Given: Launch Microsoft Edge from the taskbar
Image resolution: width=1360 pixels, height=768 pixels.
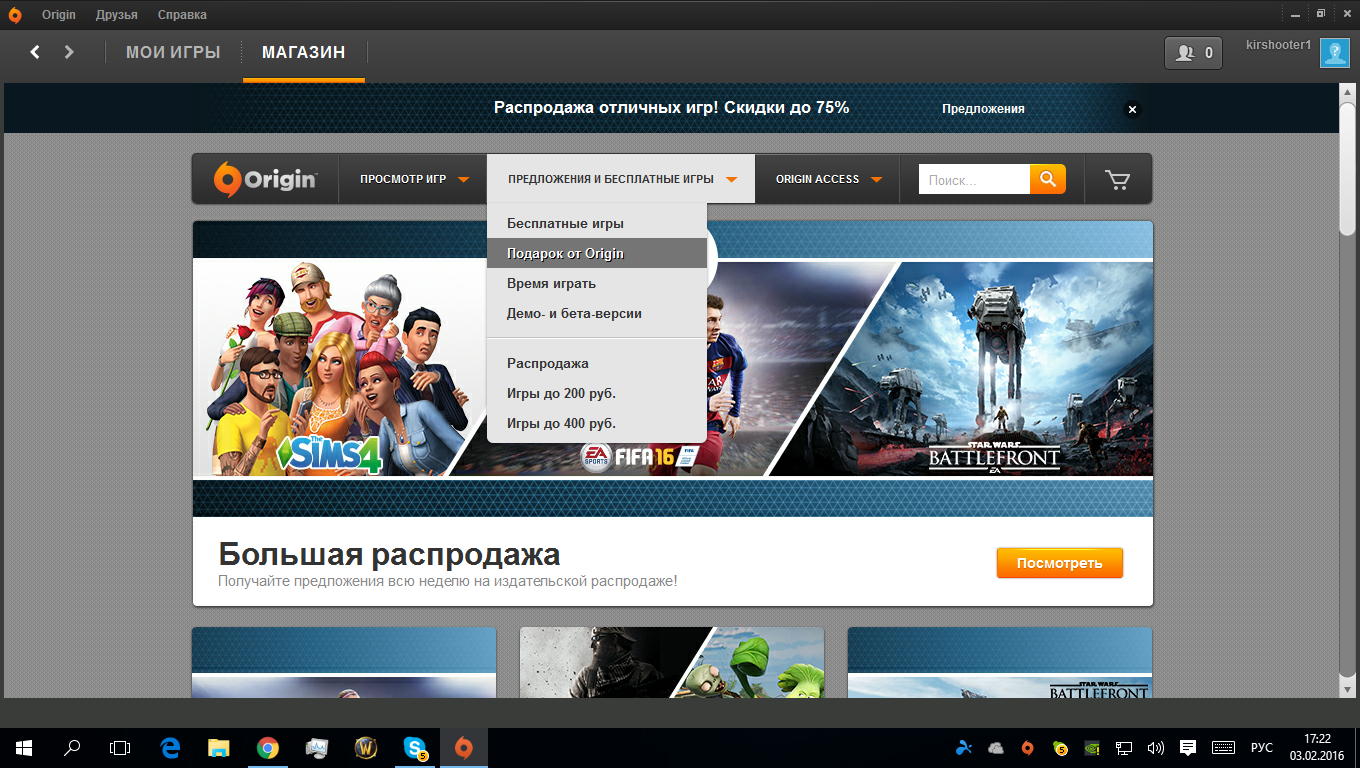Looking at the screenshot, I should [x=170, y=747].
